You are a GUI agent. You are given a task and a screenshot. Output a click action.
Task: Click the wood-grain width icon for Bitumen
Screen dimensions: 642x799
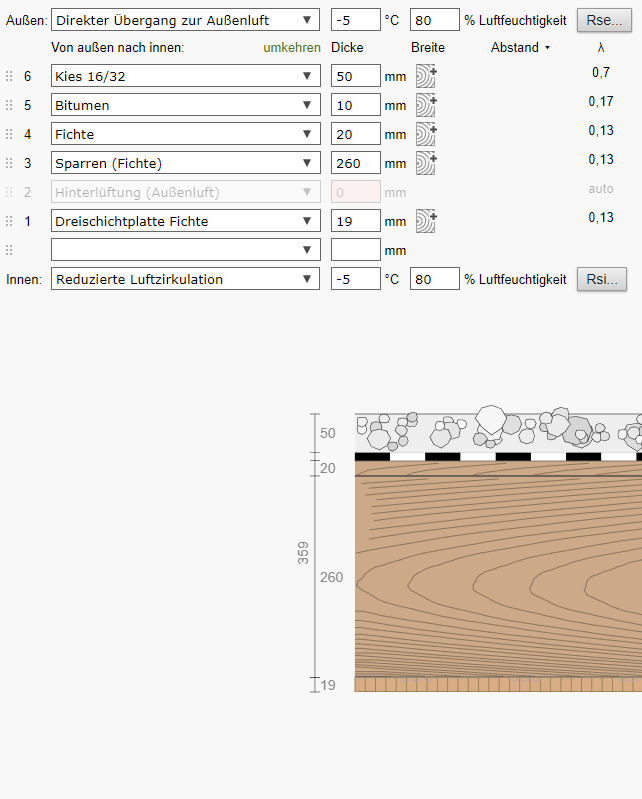click(x=426, y=105)
